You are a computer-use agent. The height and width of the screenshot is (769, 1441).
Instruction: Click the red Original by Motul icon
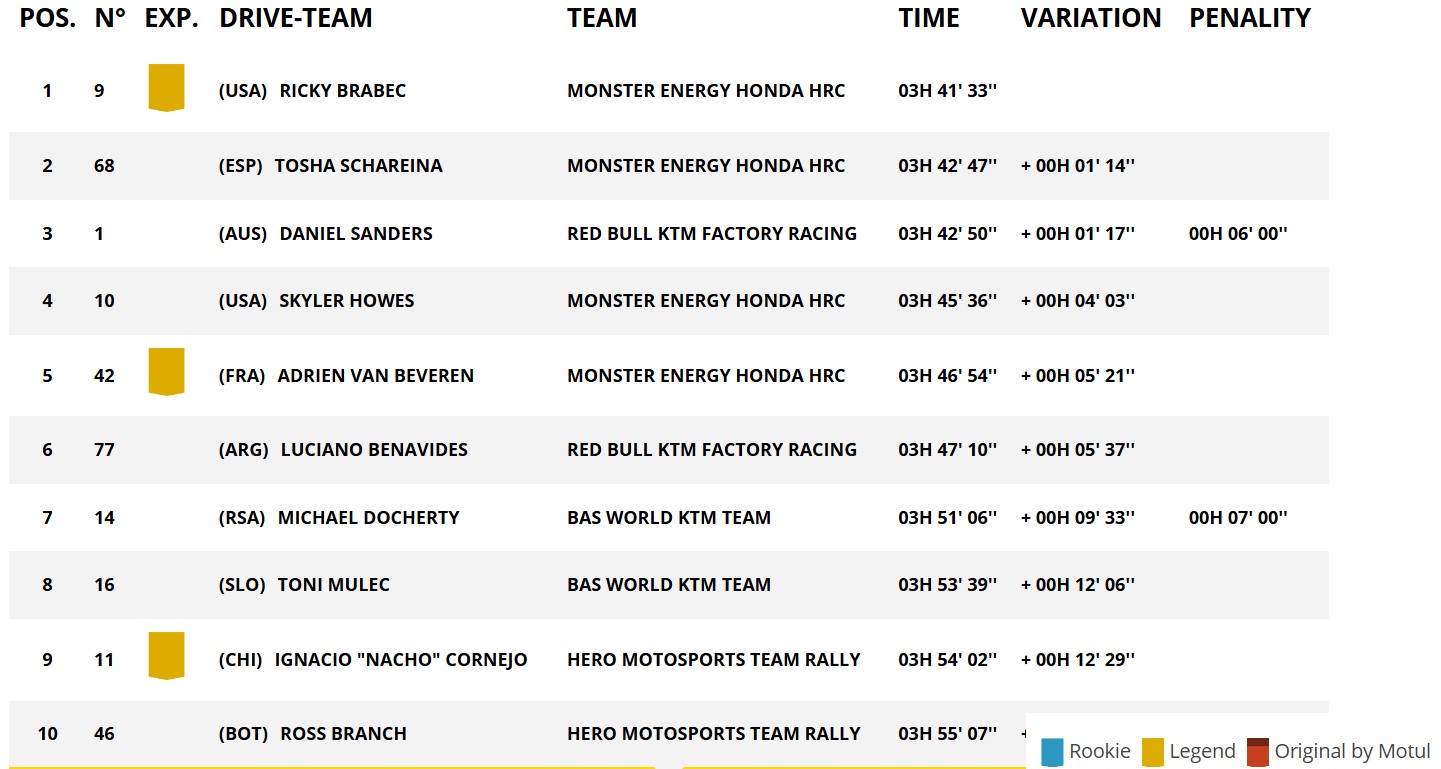point(1257,752)
